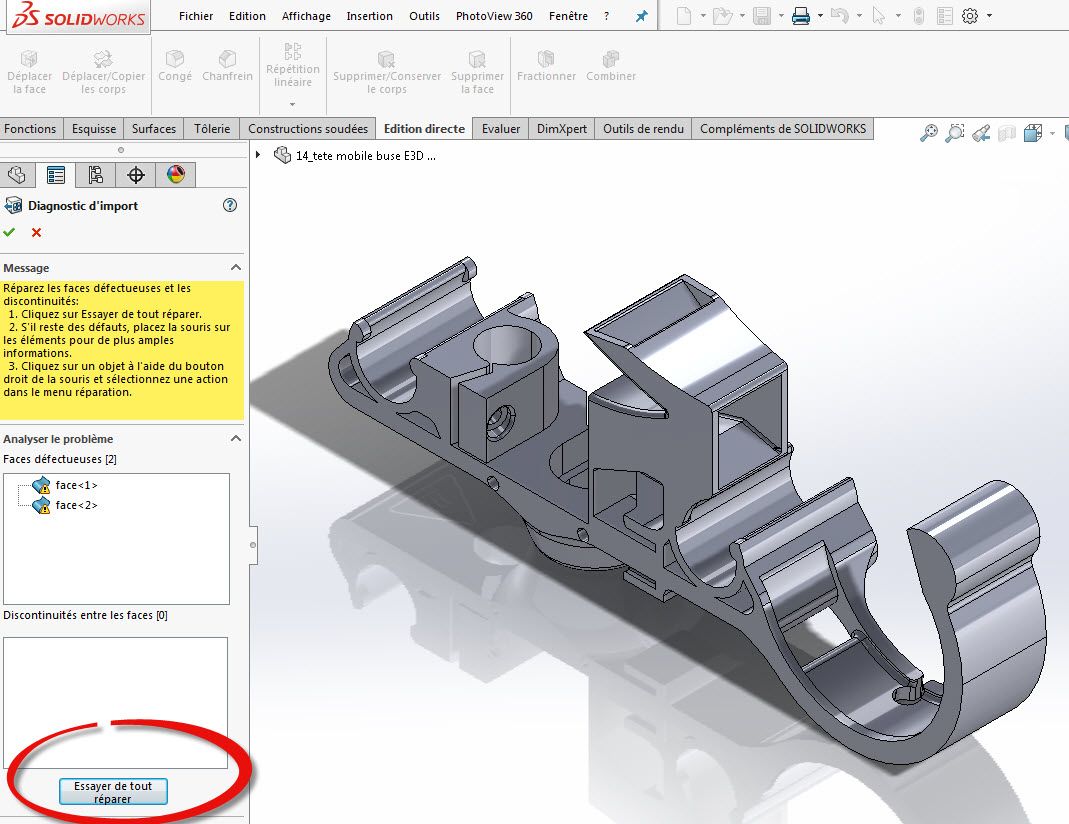Select face<1> in the faulty faces list
This screenshot has width=1069, height=824.
click(76, 485)
